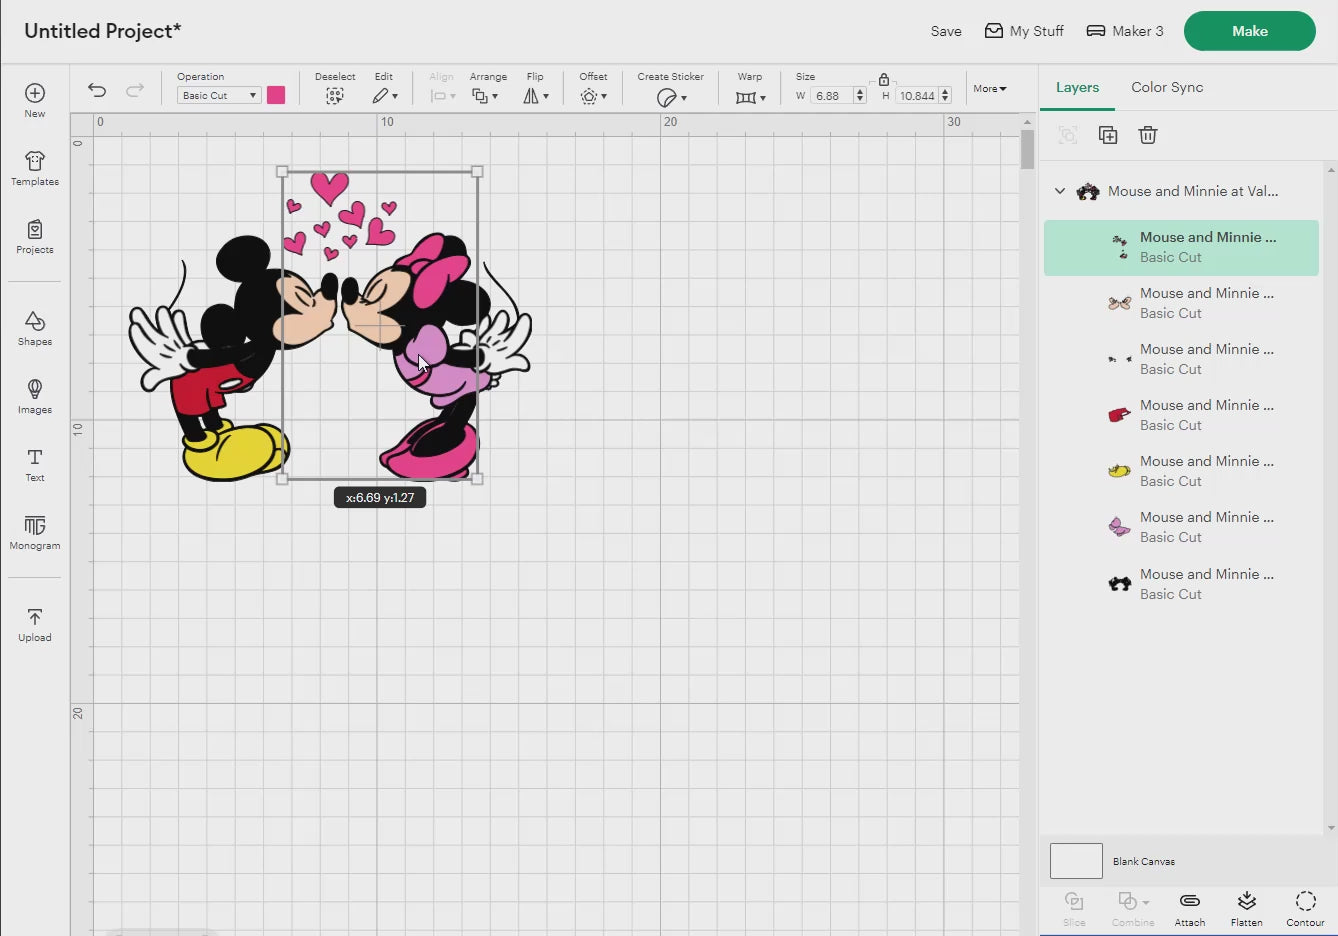Image resolution: width=1338 pixels, height=936 pixels.
Task: Open the Arrange tool
Action: [485, 96]
